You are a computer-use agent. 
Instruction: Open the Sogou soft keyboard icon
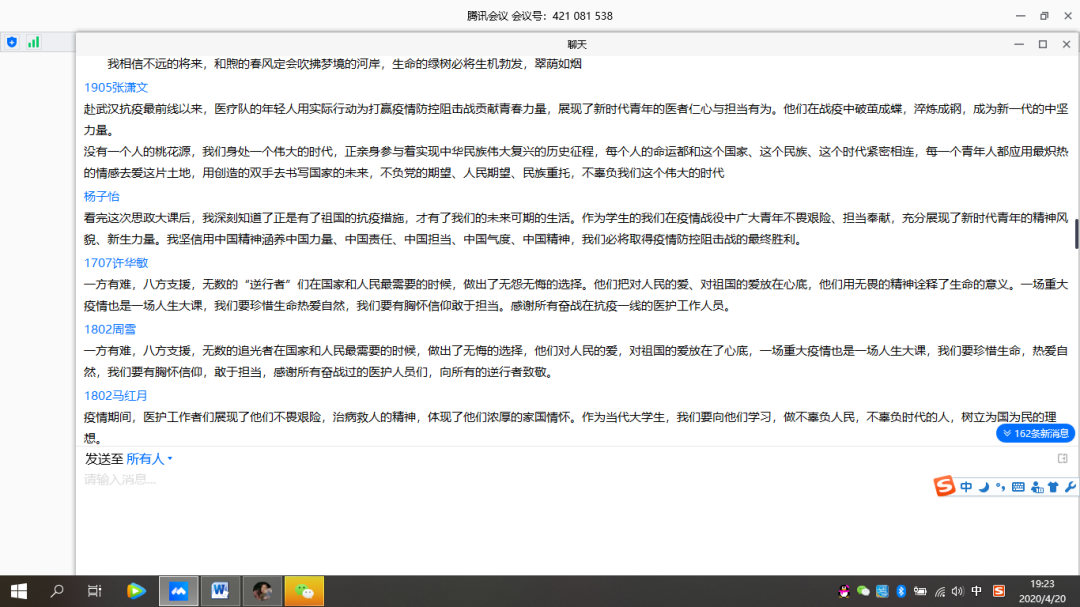tap(1019, 488)
